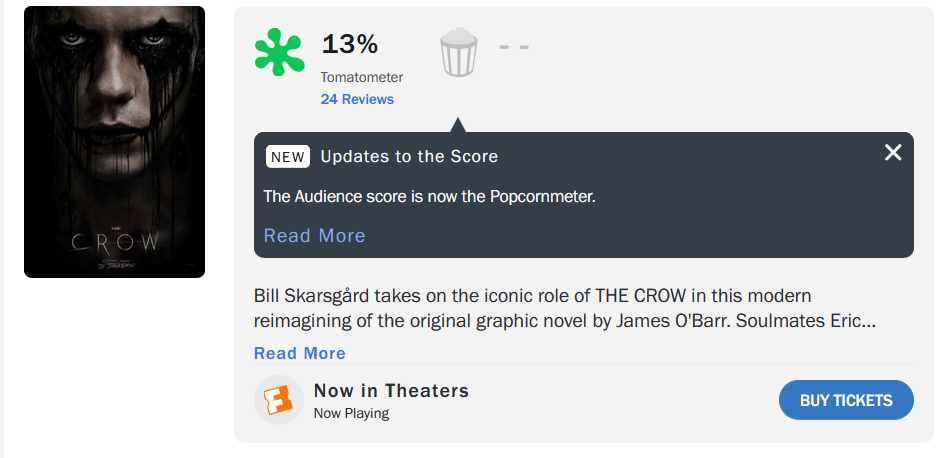
Task: Open the 24 Reviews link
Action: (x=357, y=99)
